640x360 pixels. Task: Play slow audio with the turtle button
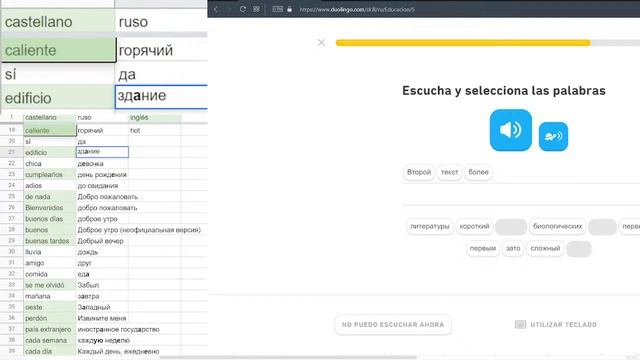point(553,136)
